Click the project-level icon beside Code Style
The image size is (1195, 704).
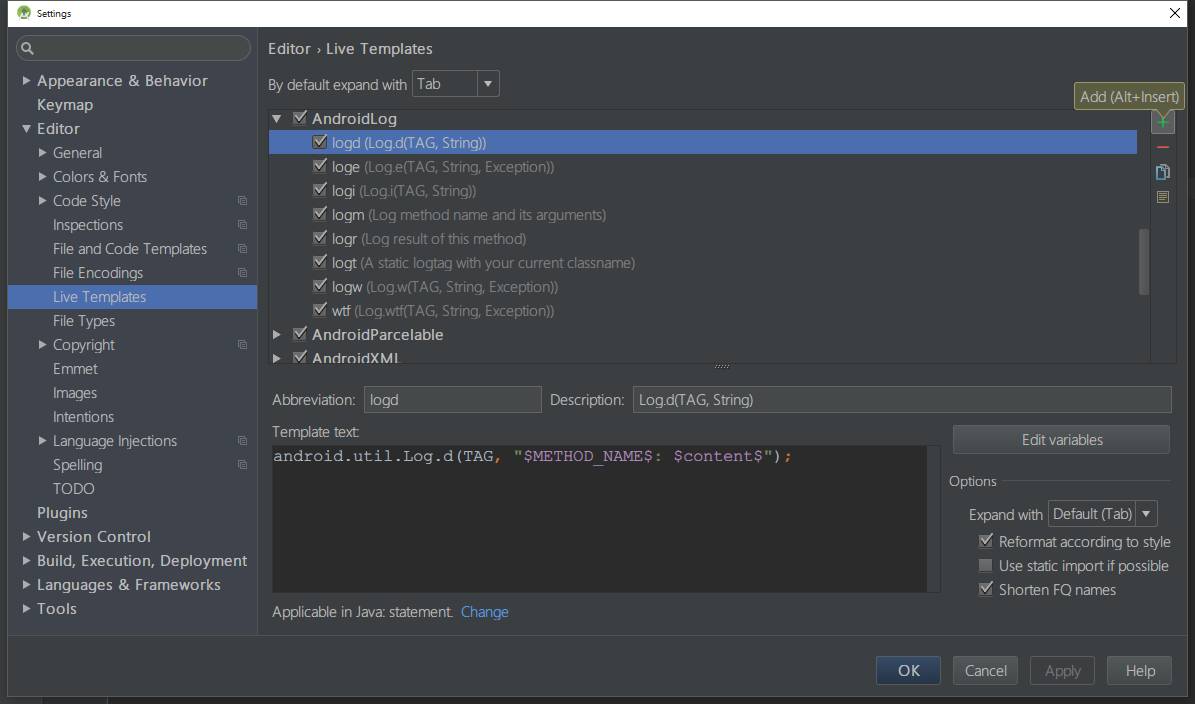(242, 200)
